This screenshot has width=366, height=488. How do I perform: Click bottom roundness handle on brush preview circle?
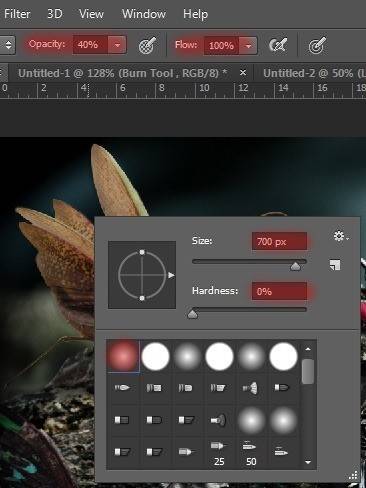click(142, 298)
